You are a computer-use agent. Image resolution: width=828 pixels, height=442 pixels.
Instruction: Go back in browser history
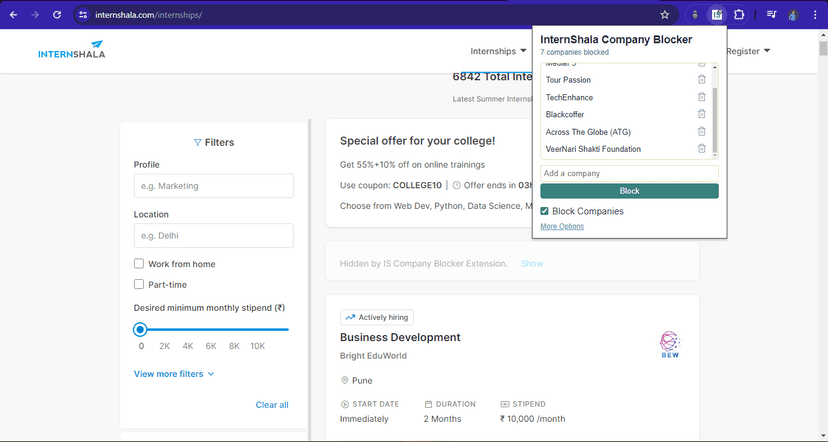point(14,15)
